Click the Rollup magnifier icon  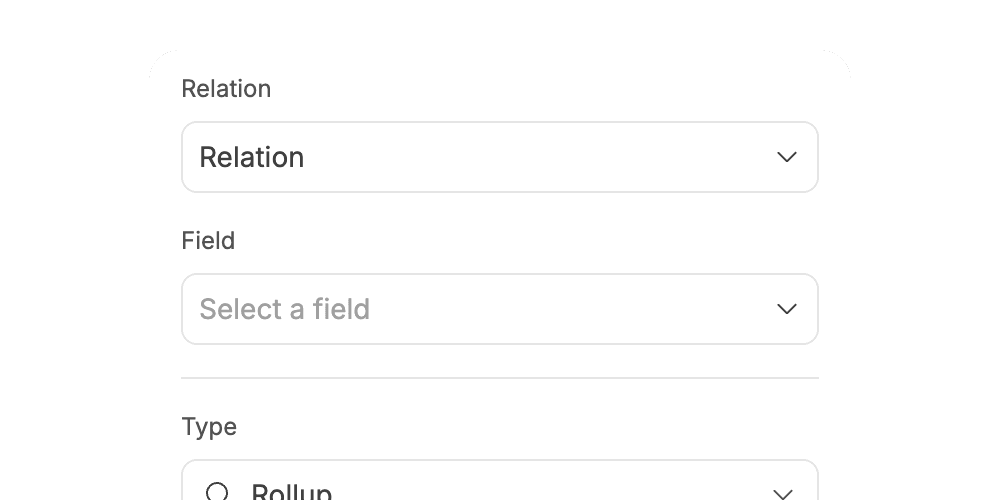(217, 492)
